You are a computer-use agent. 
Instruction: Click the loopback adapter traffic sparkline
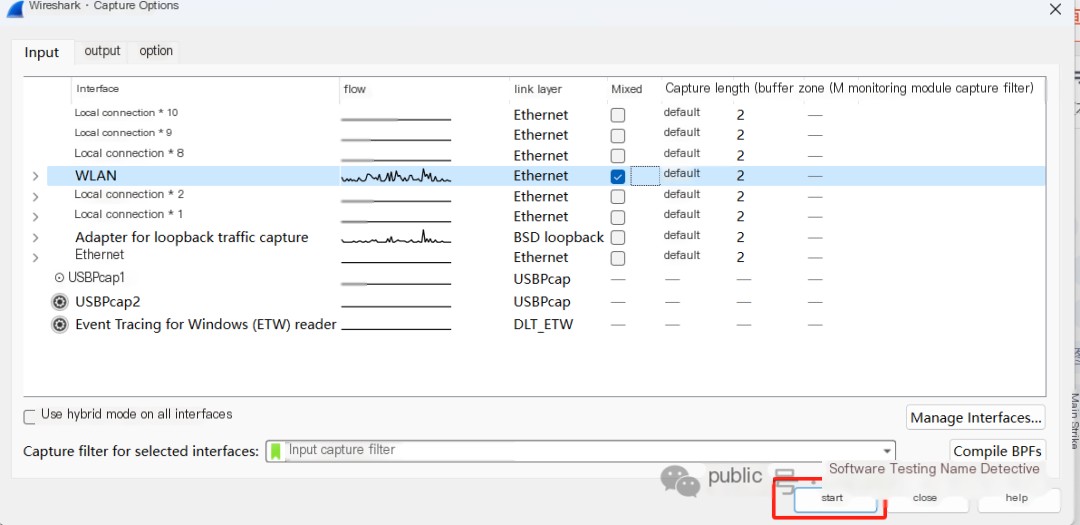396,238
